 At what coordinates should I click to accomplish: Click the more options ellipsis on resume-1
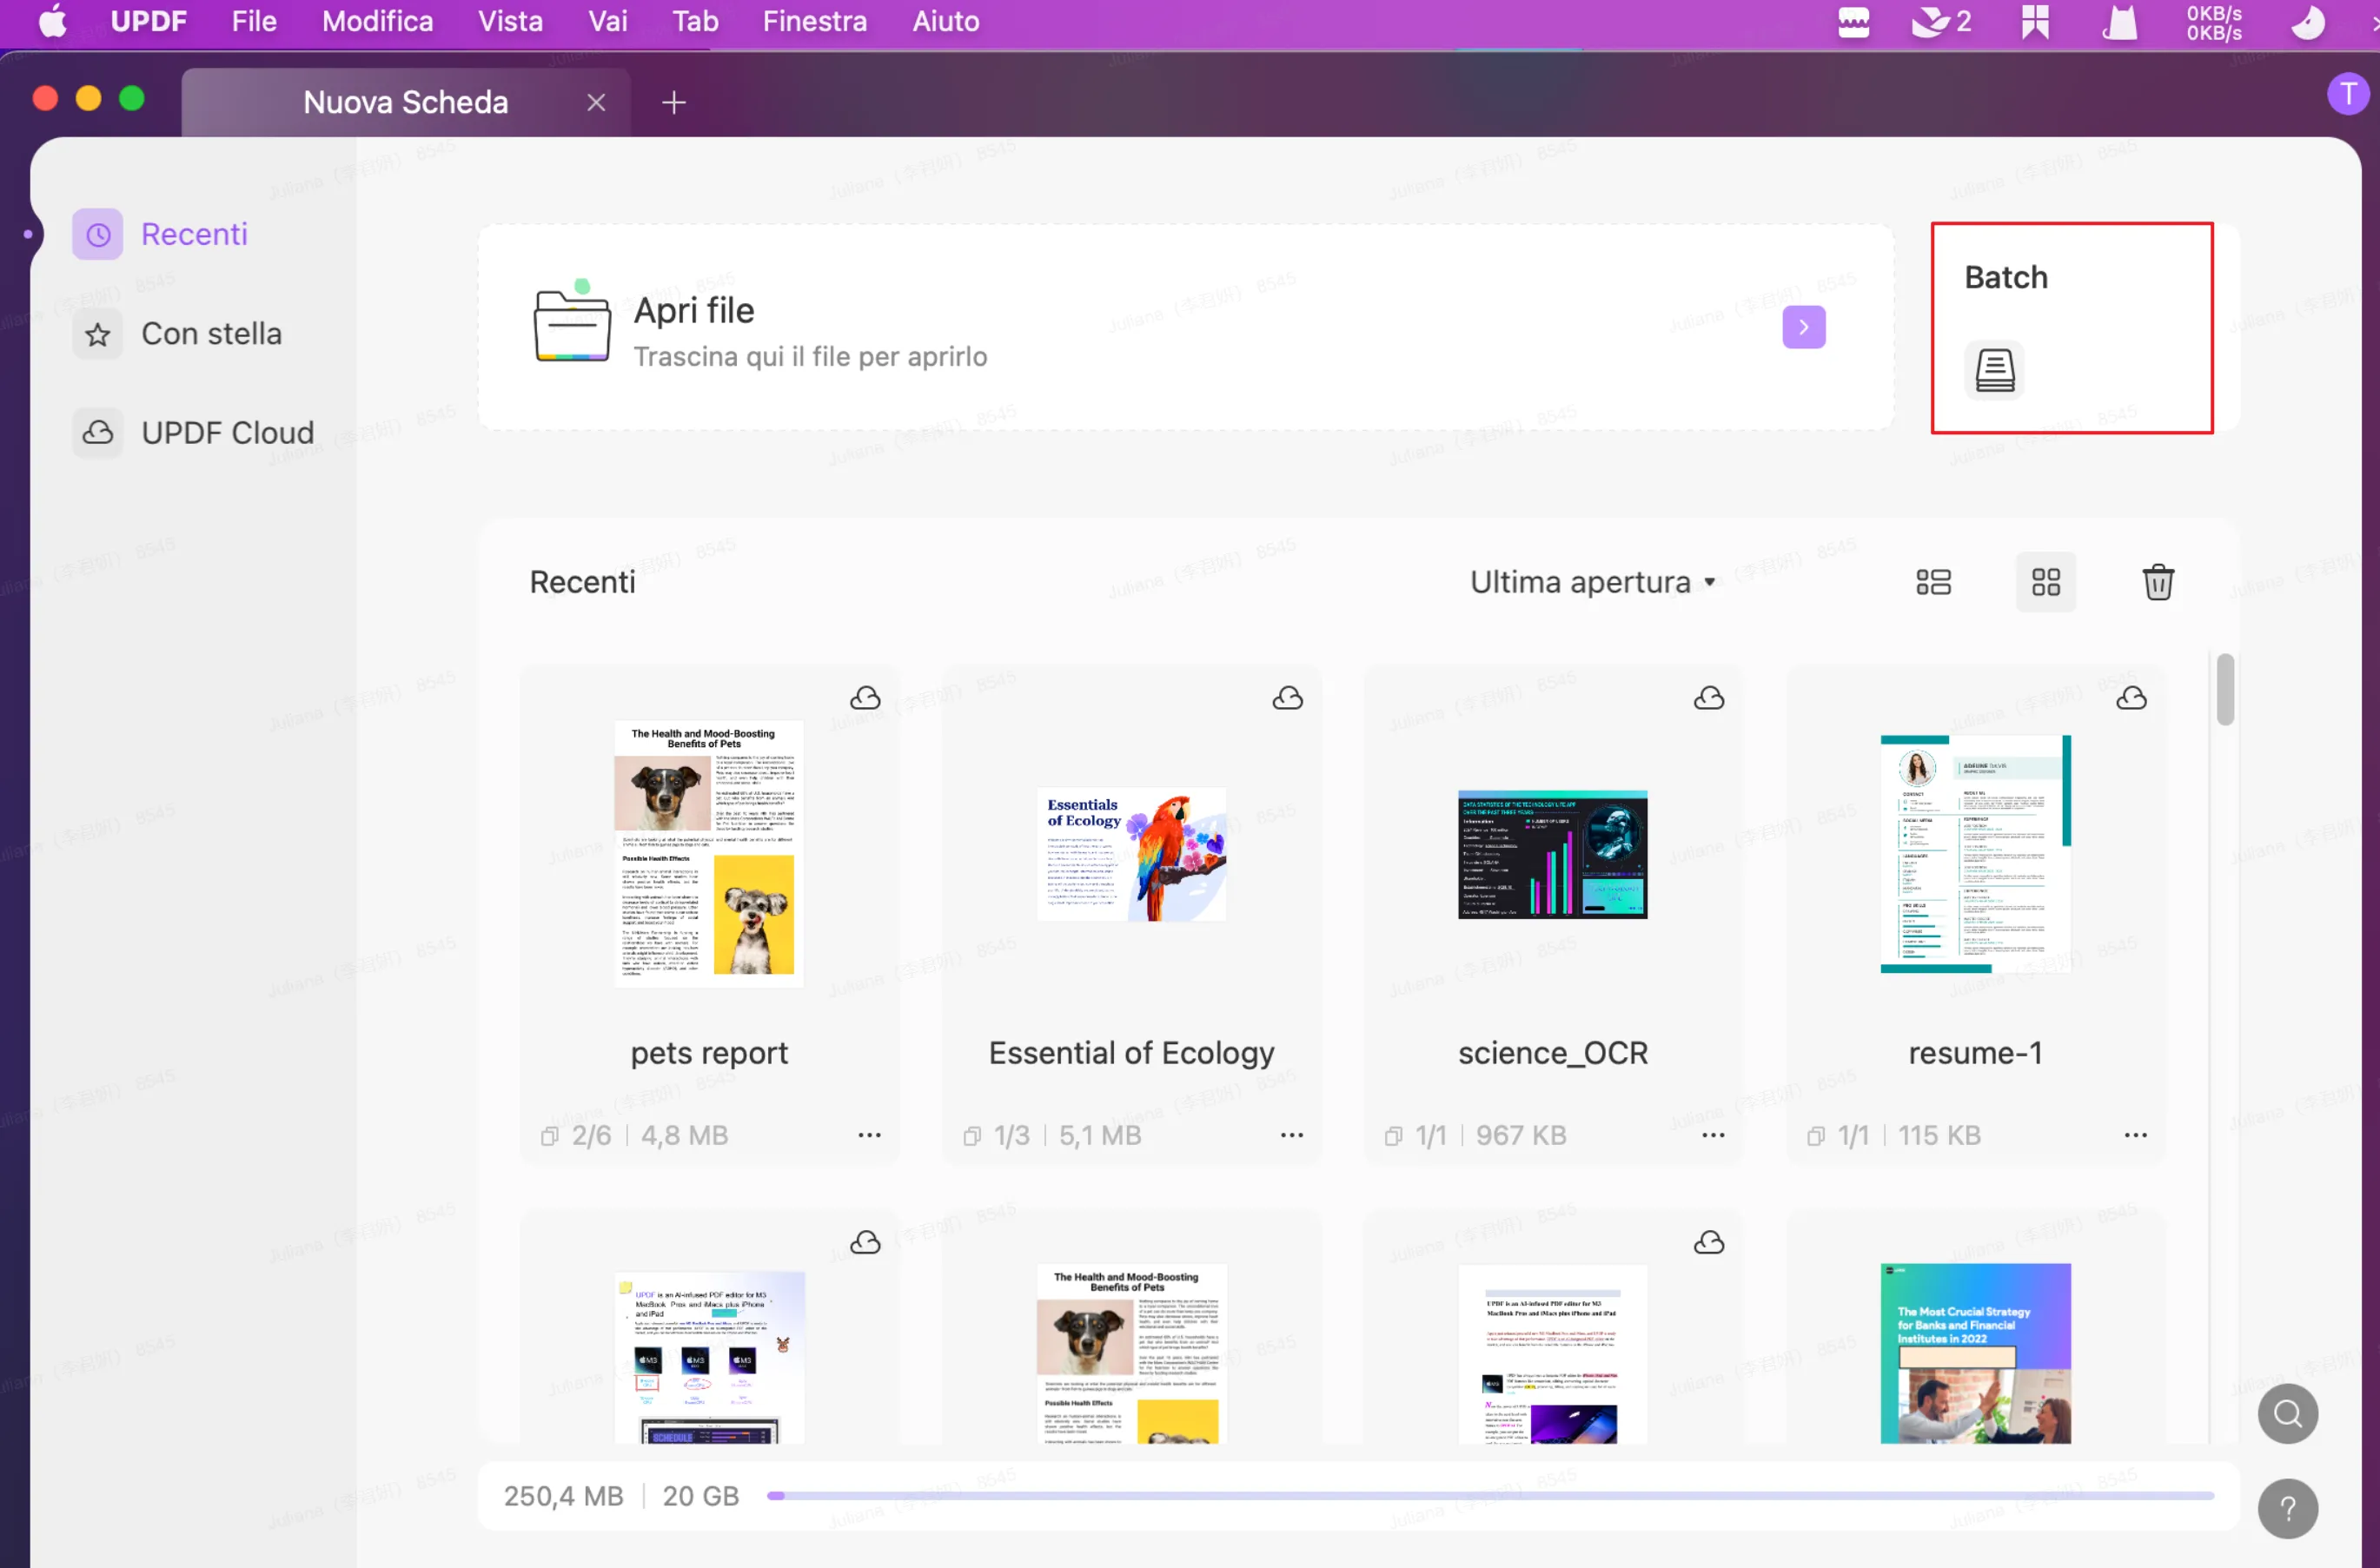click(2137, 1135)
